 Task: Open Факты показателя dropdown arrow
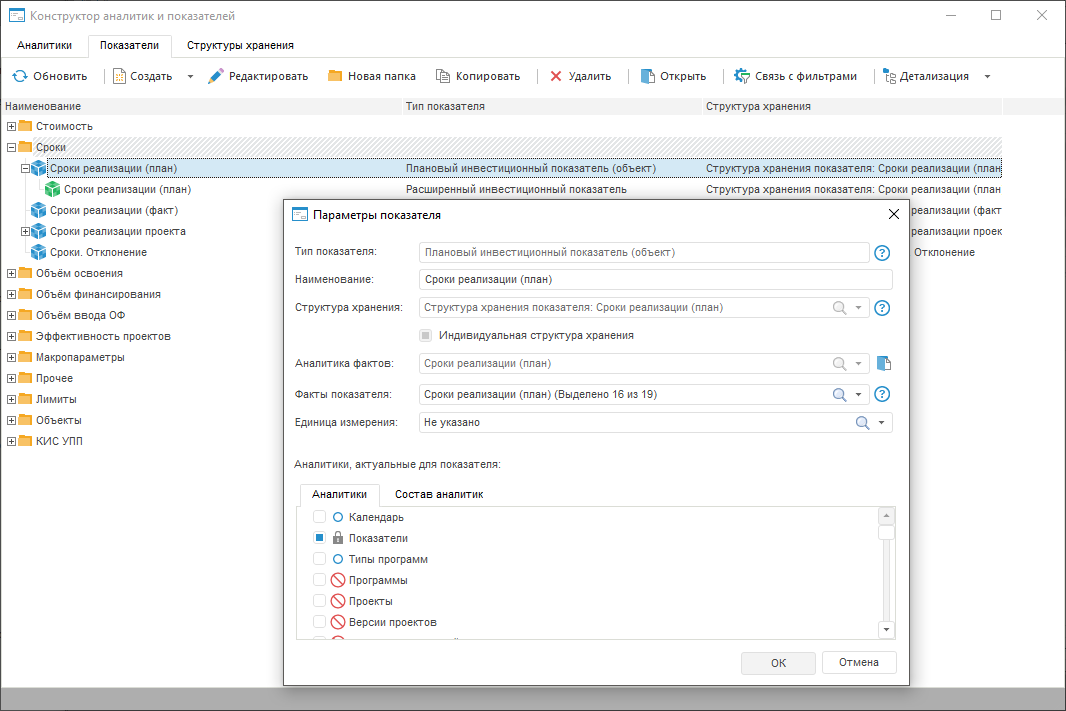pyautogui.click(x=858, y=395)
